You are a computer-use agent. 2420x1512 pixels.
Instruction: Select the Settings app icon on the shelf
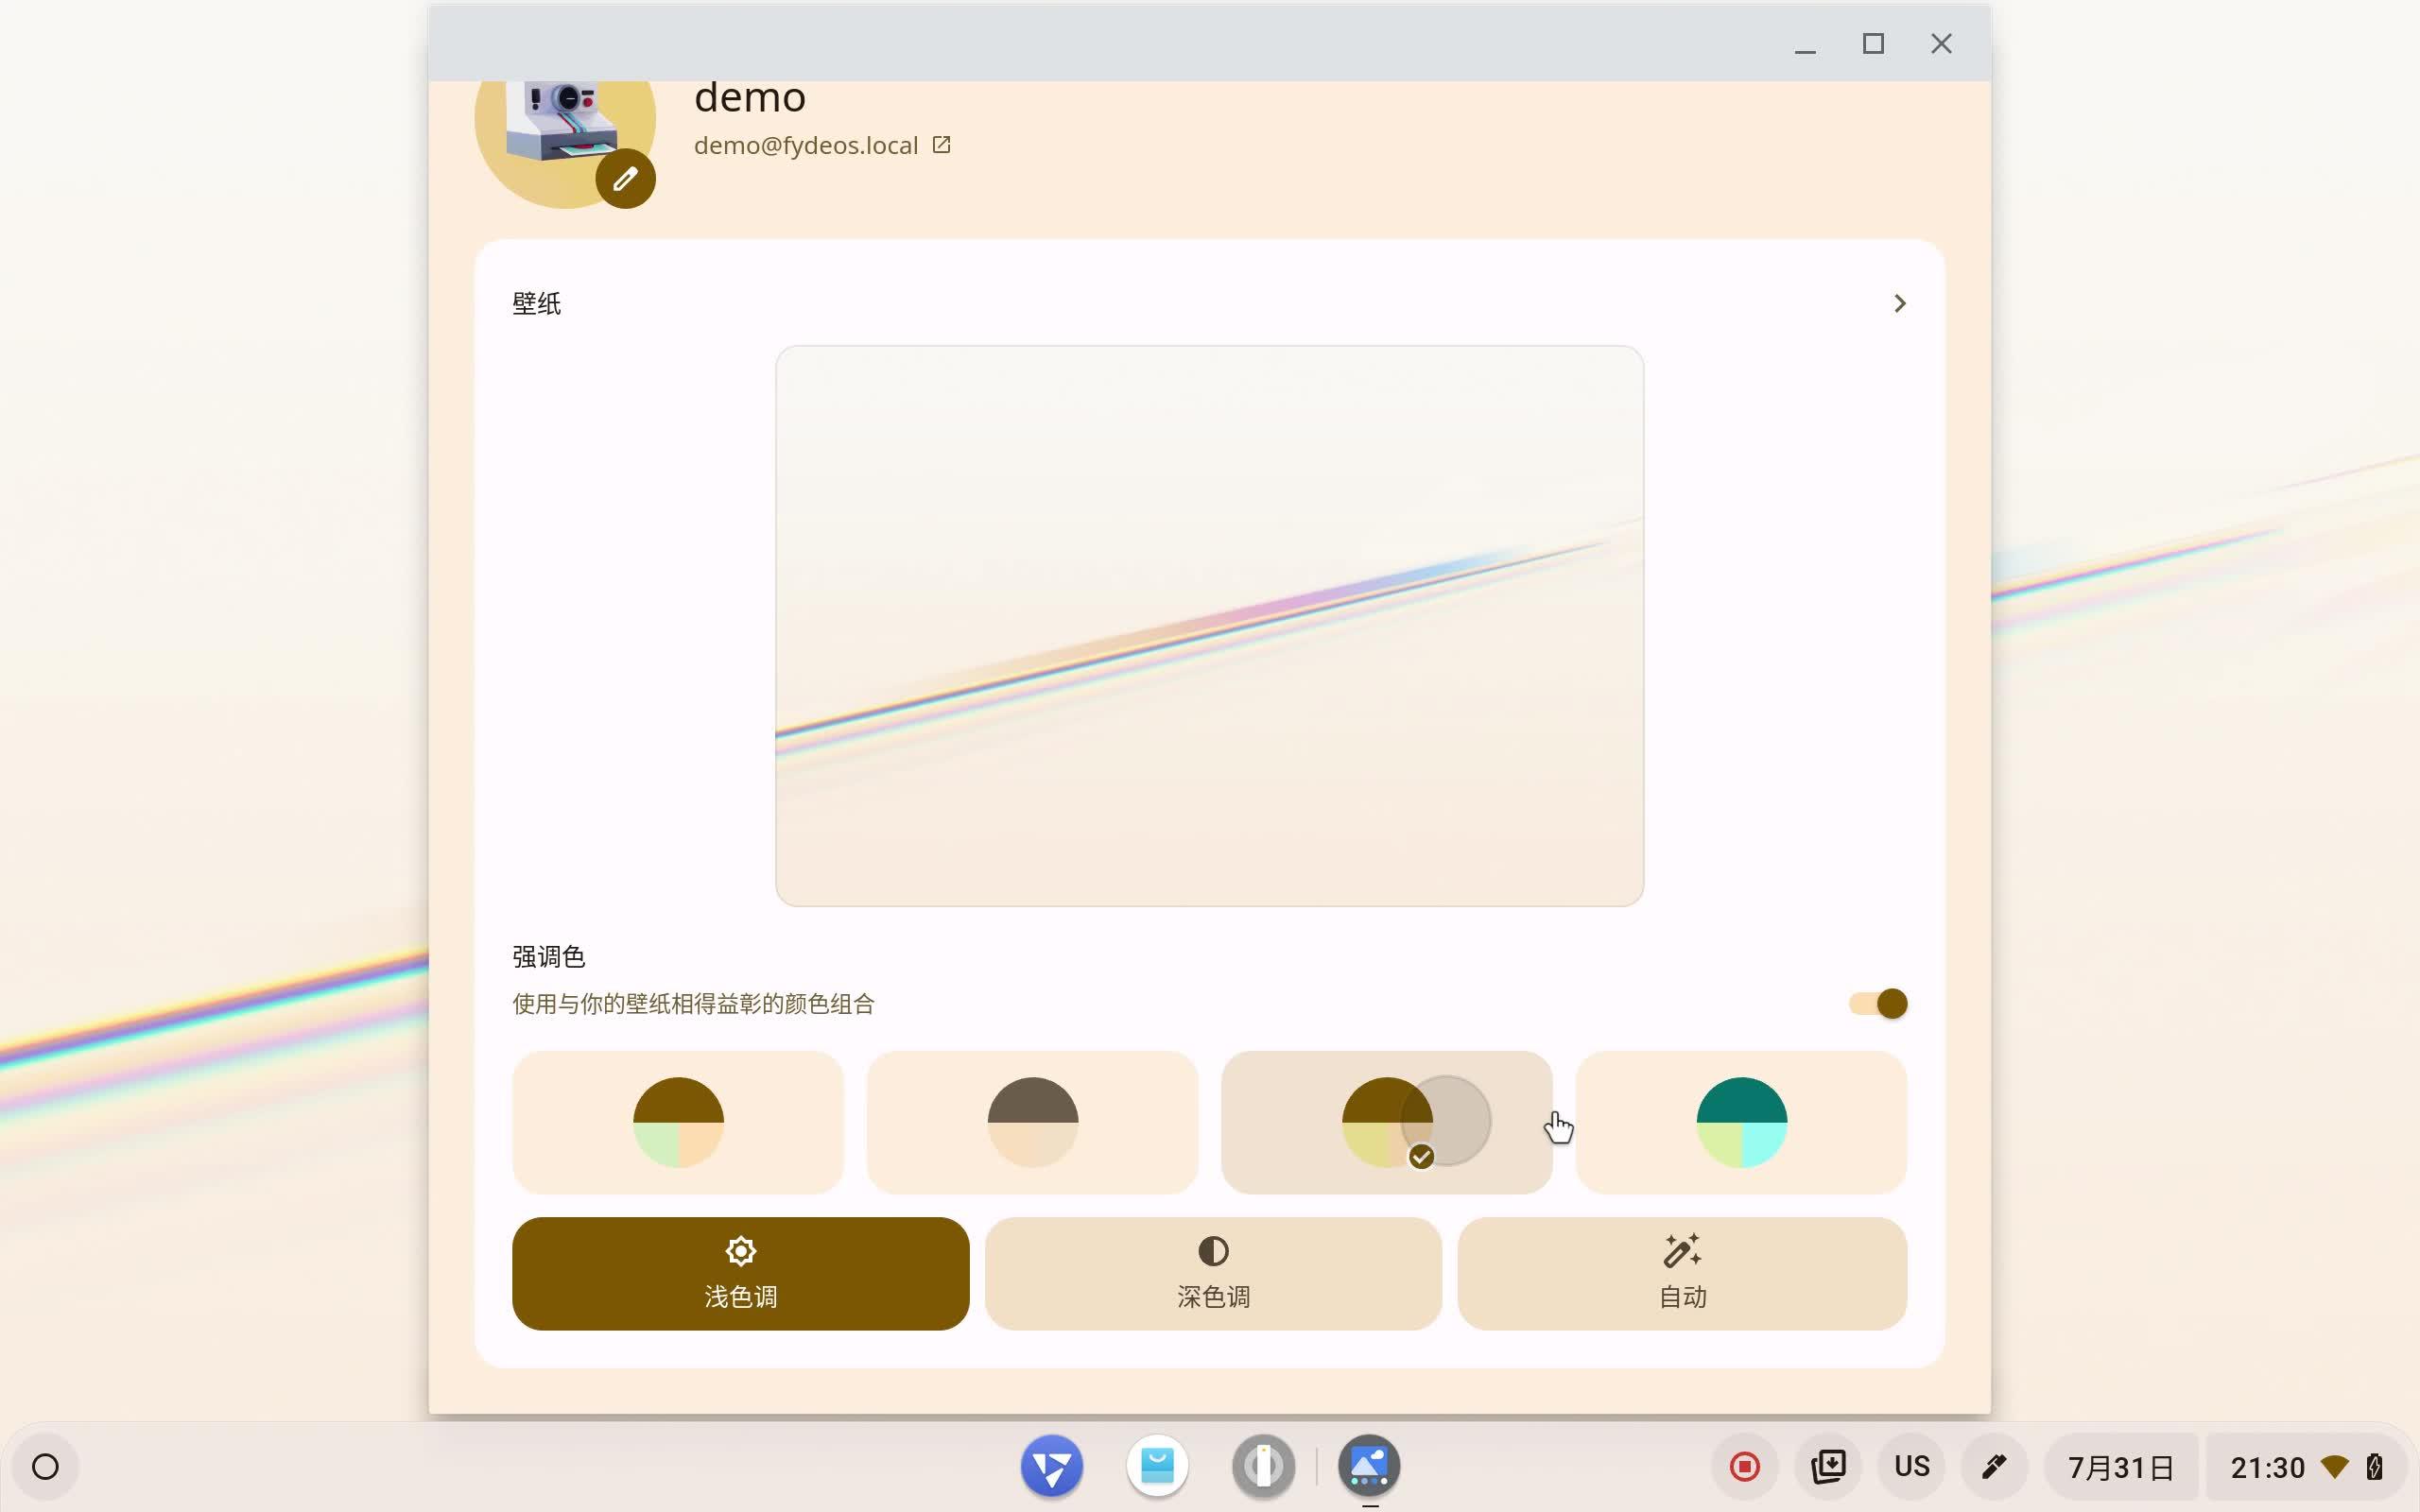point(1262,1465)
